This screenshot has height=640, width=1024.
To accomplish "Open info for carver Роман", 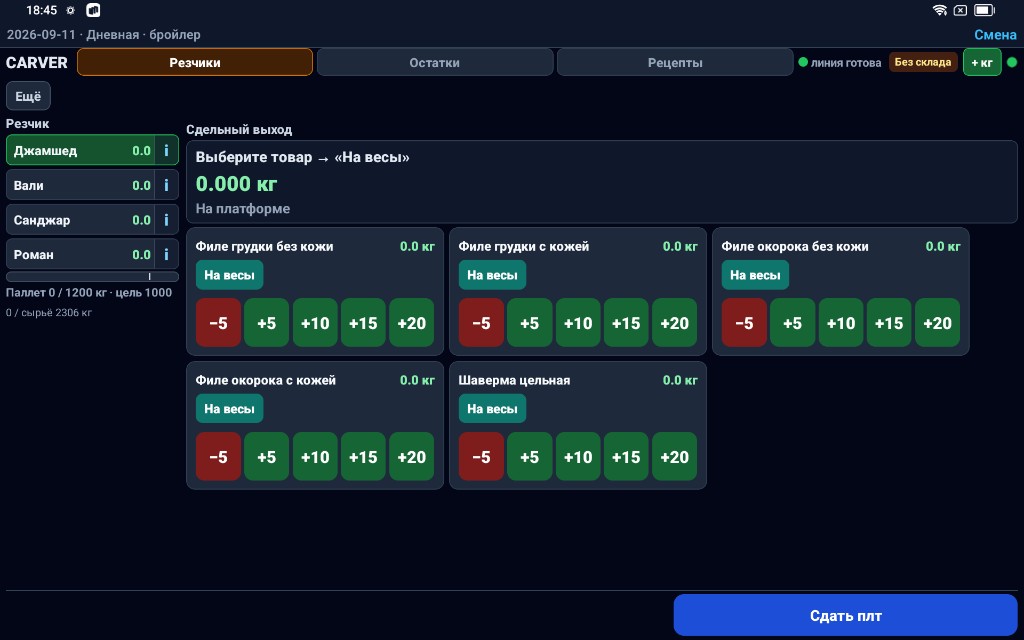I will pyautogui.click(x=167, y=255).
